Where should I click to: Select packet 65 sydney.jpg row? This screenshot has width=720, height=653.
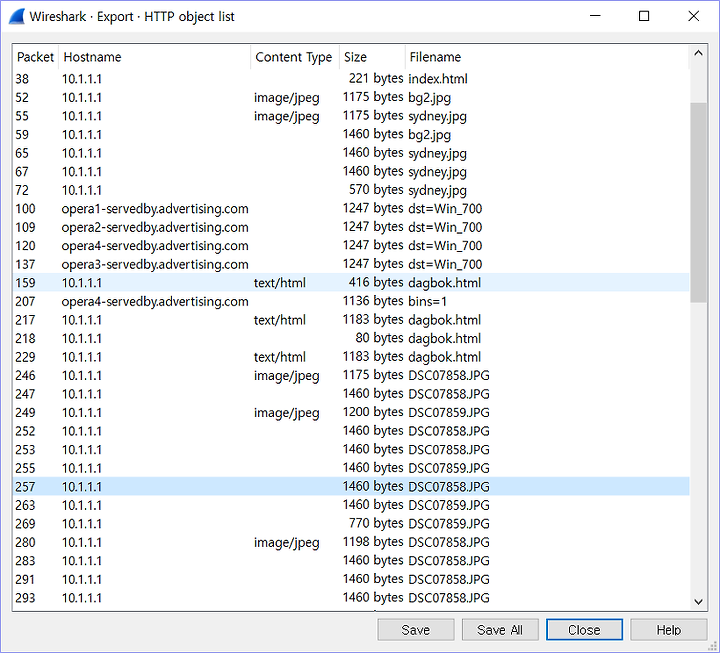coord(351,153)
